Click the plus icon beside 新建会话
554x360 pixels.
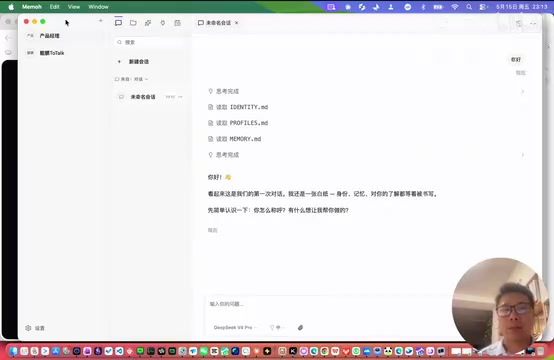[x=119, y=61]
